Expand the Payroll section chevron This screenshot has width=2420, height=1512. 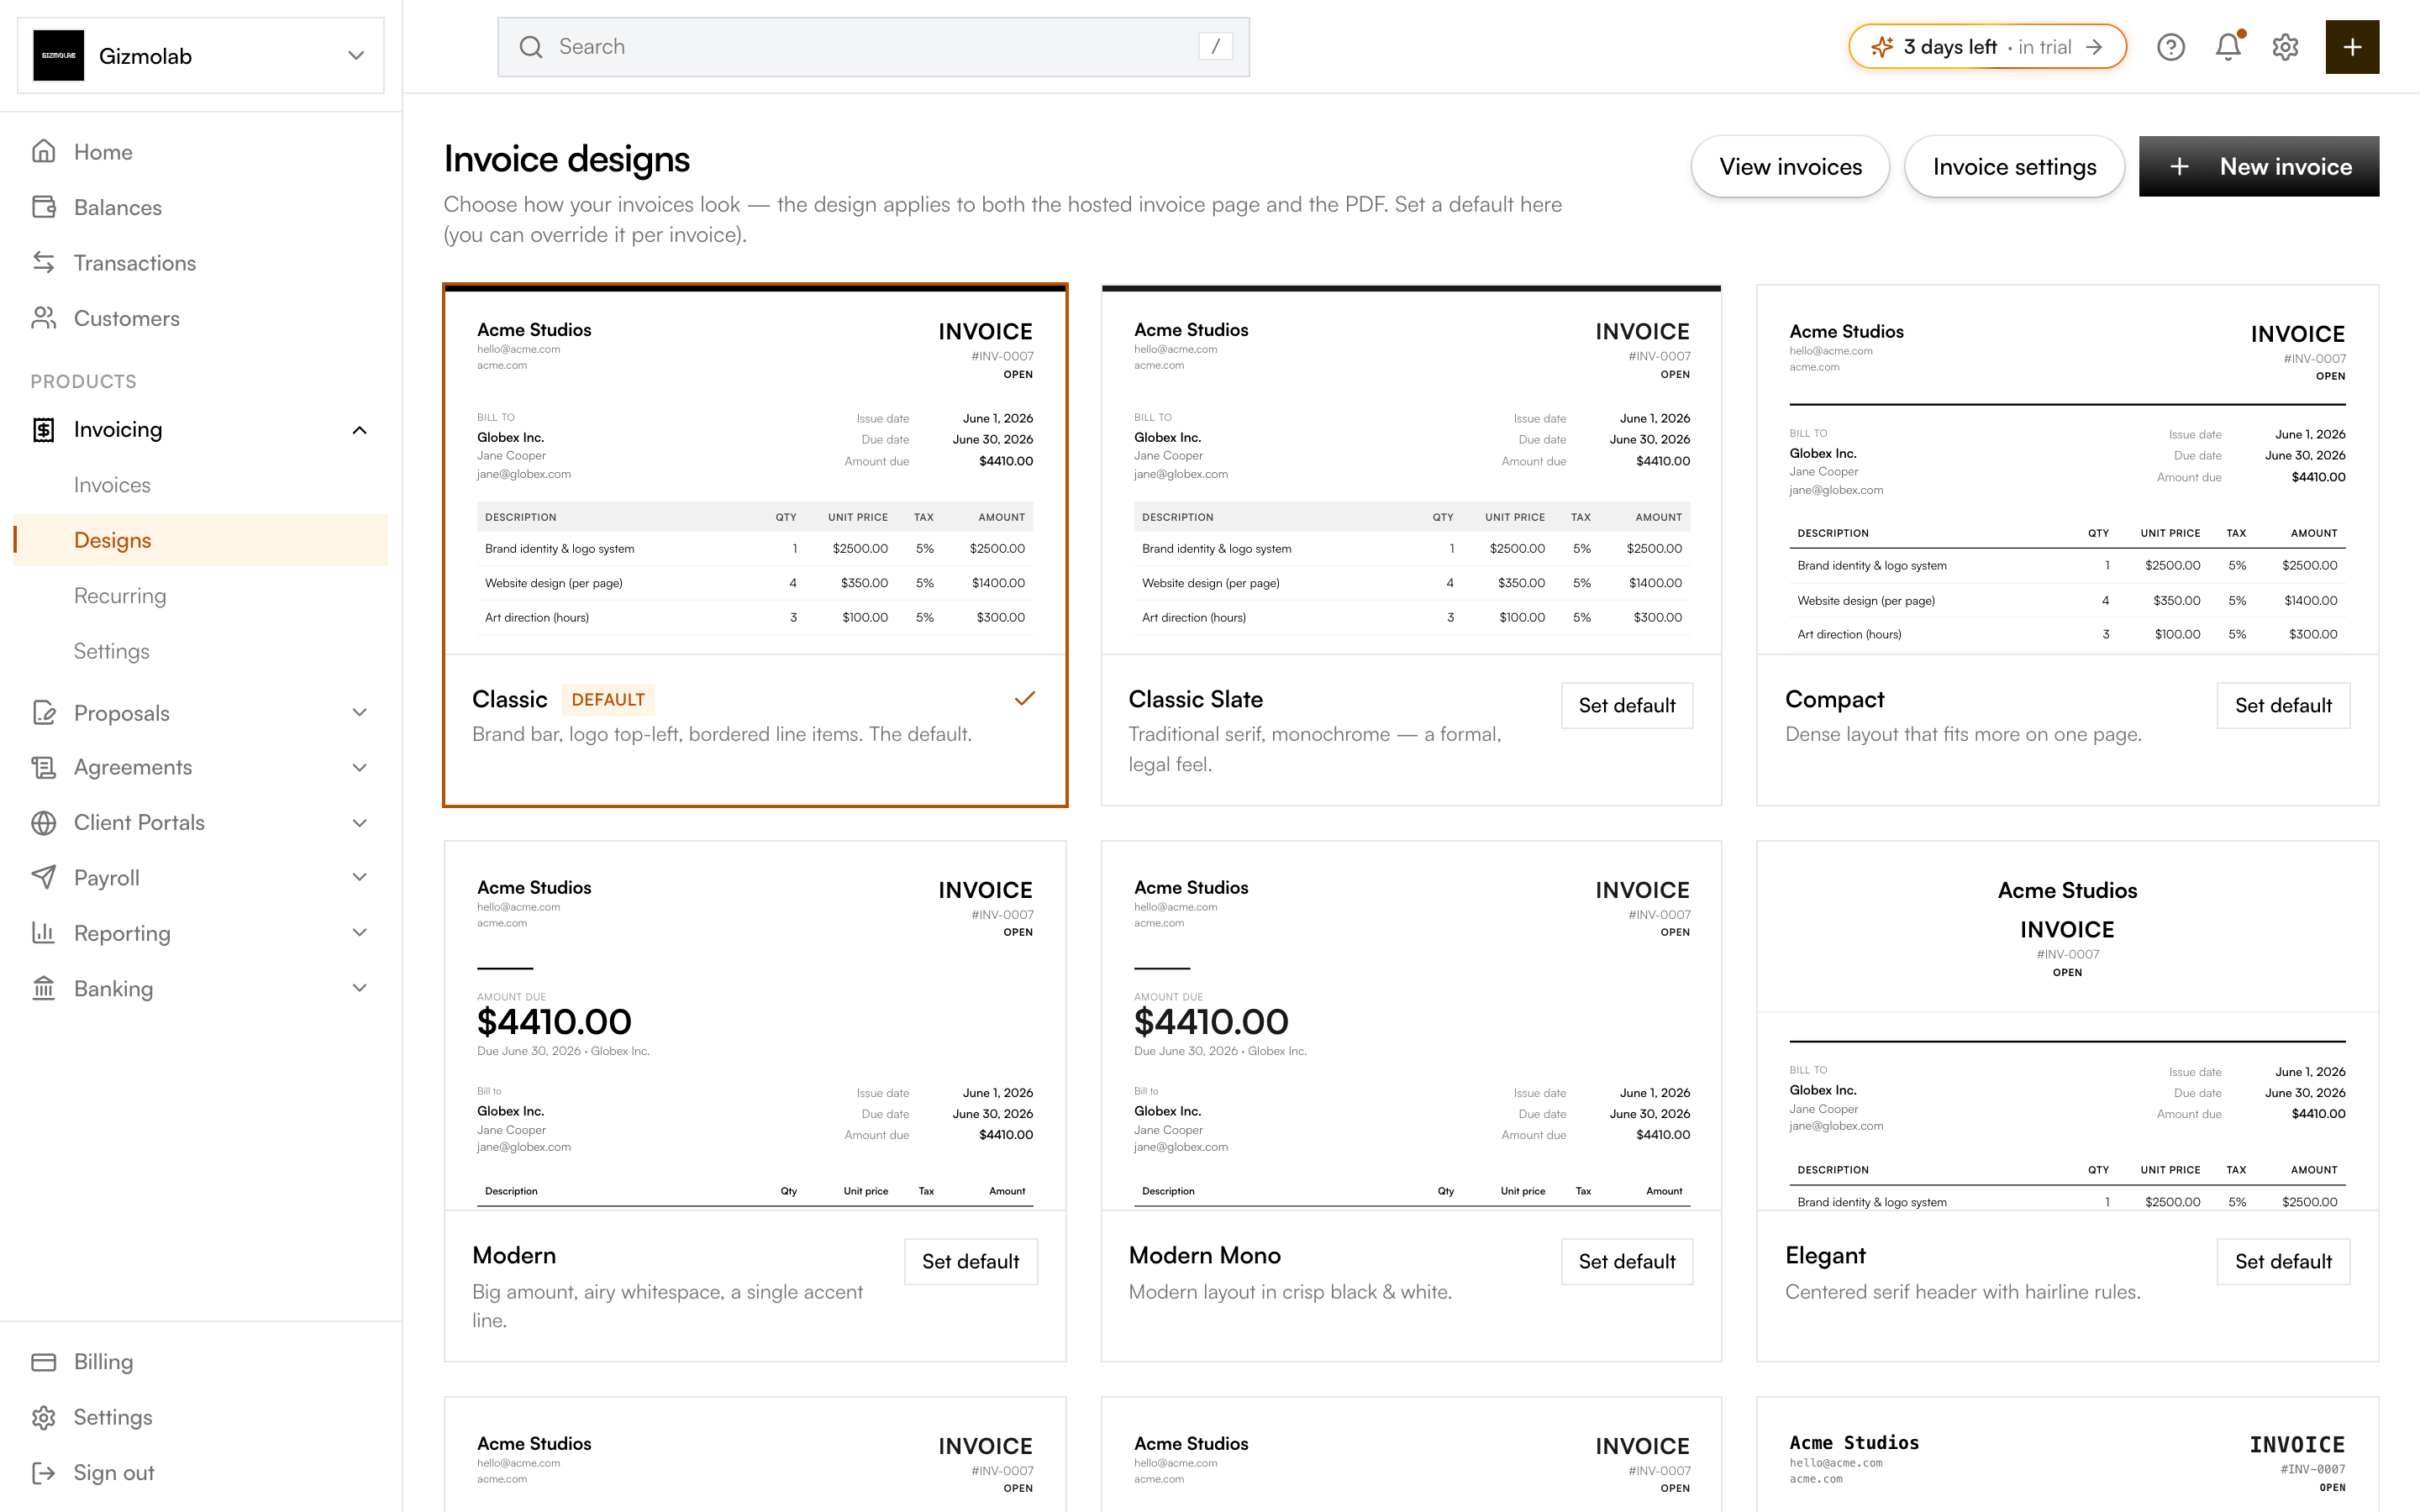[x=360, y=877]
